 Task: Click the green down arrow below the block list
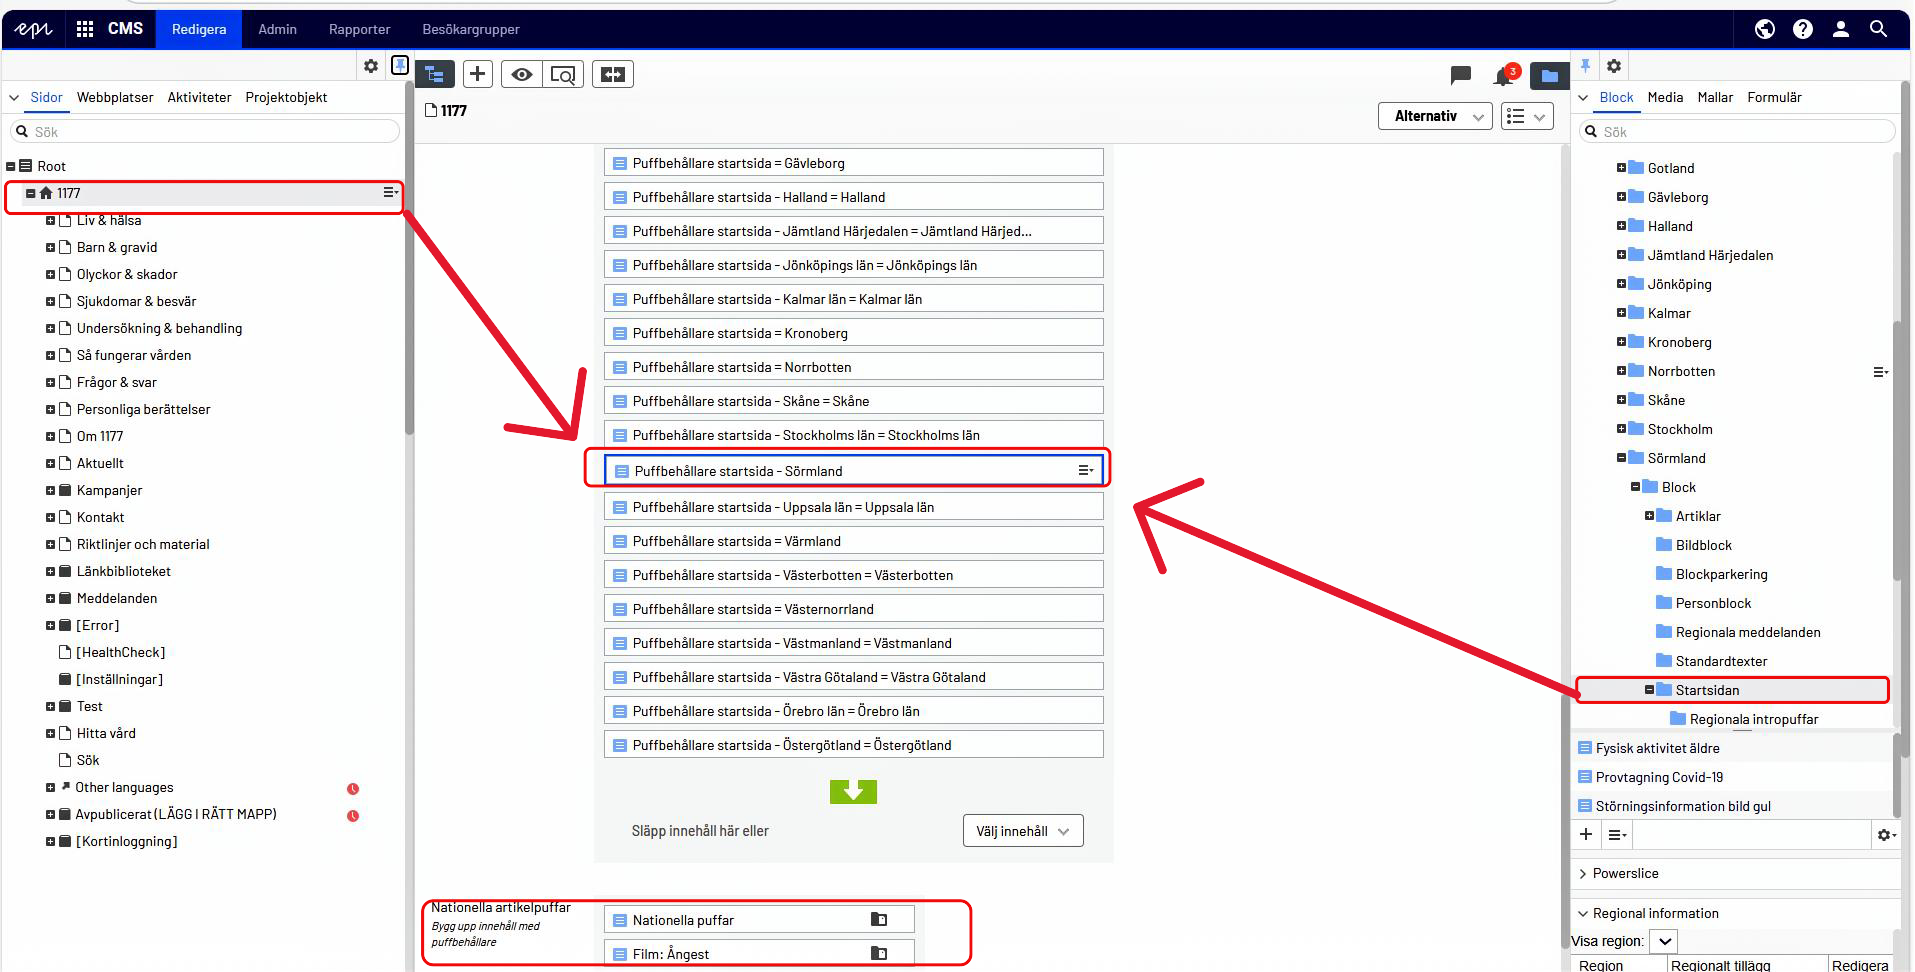pyautogui.click(x=853, y=792)
